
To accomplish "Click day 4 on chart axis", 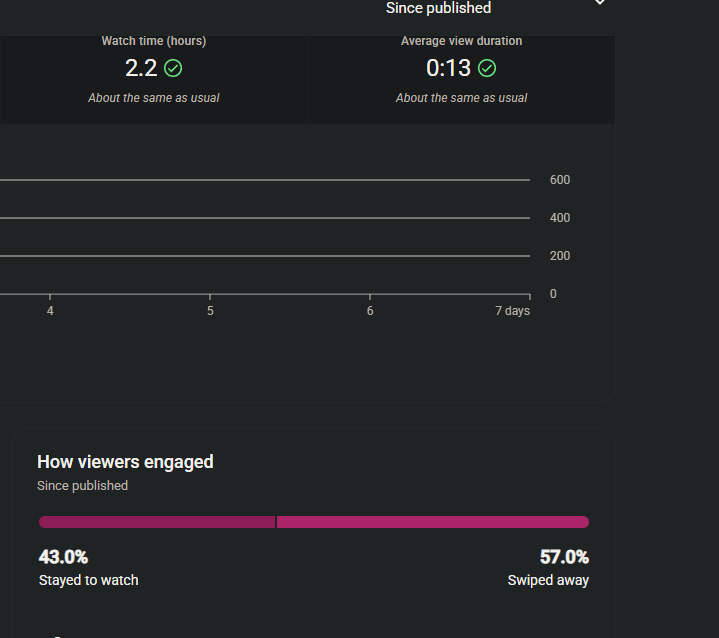I will click(x=50, y=311).
